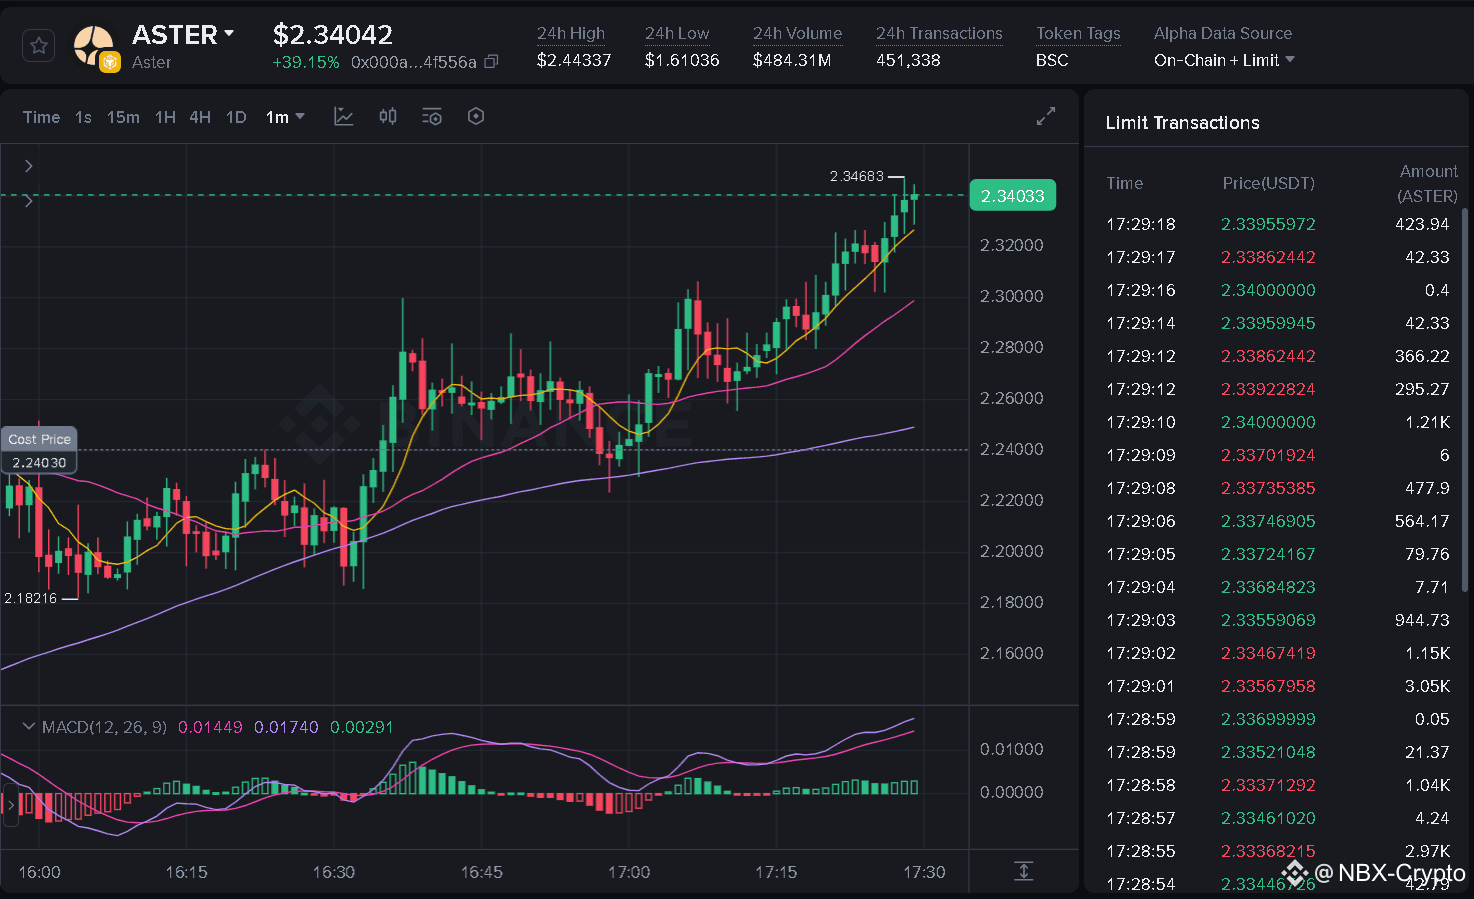This screenshot has height=899, width=1474.
Task: Expand the top chart legend arrow
Action: click(x=29, y=166)
